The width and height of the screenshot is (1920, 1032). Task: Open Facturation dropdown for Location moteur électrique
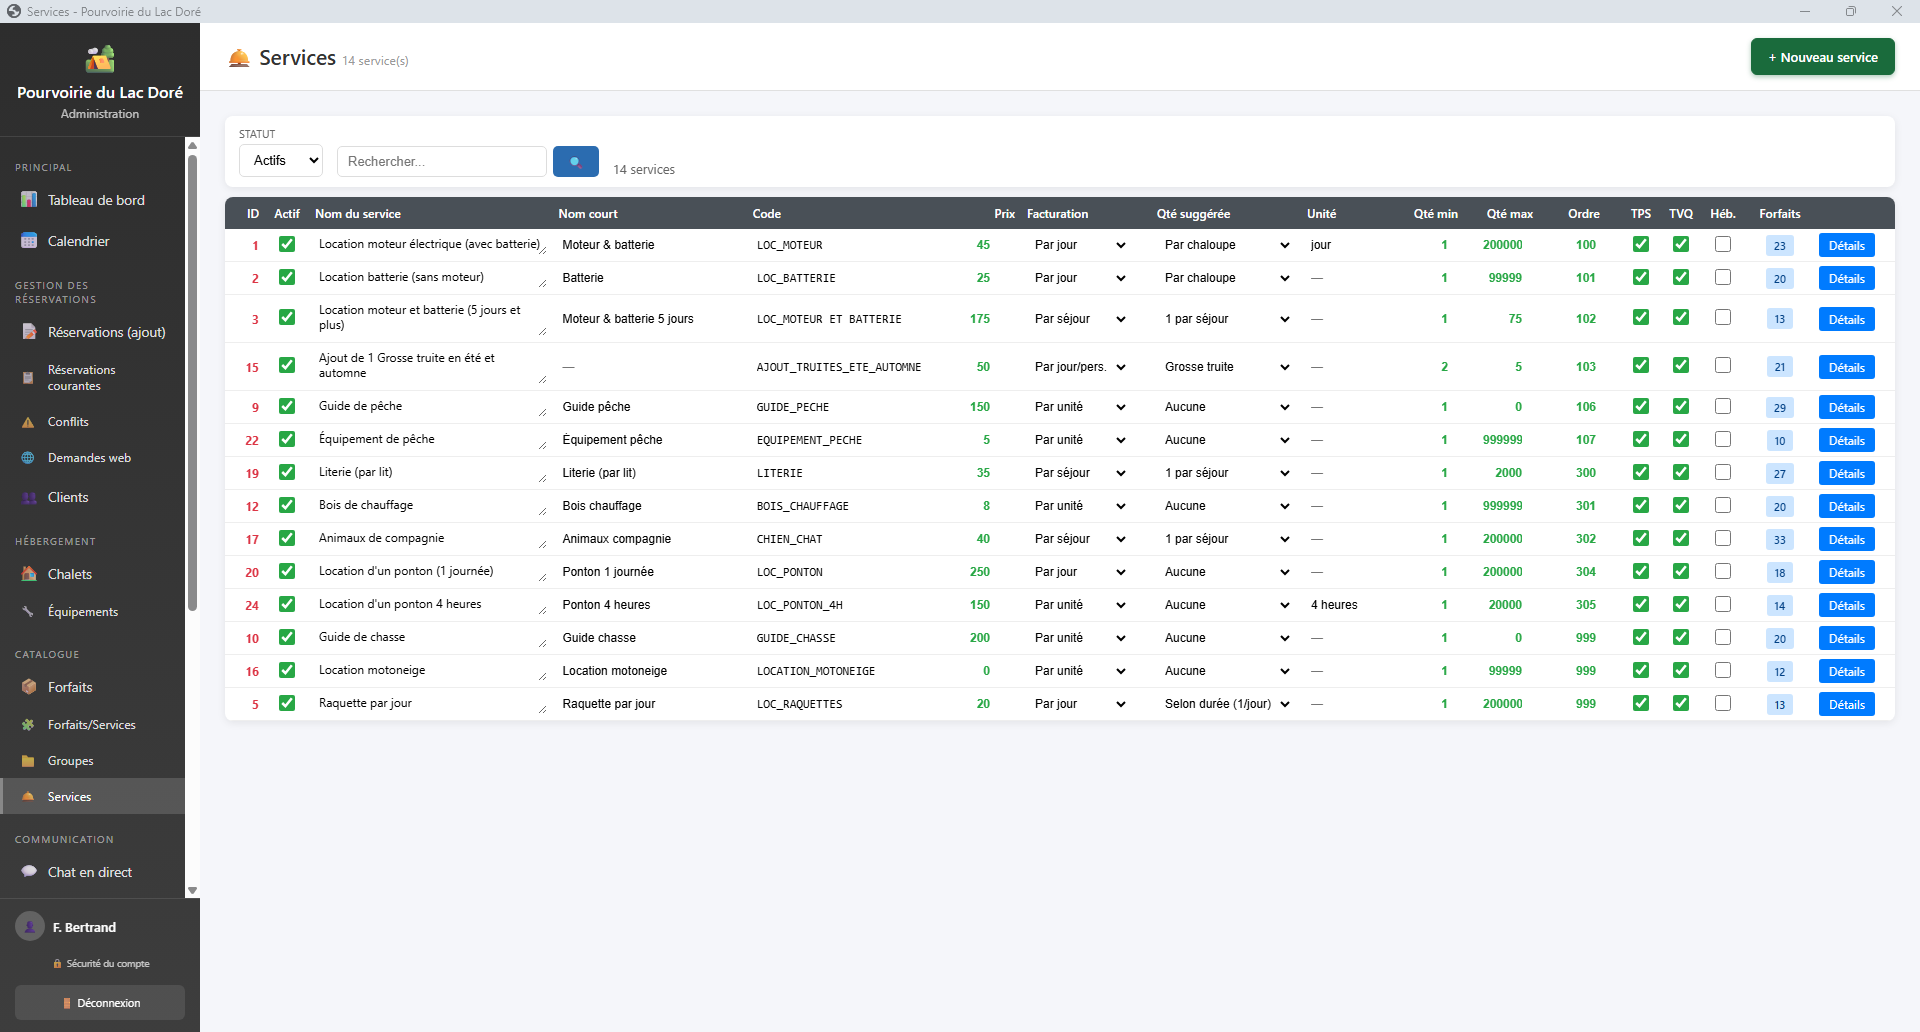tap(1080, 245)
